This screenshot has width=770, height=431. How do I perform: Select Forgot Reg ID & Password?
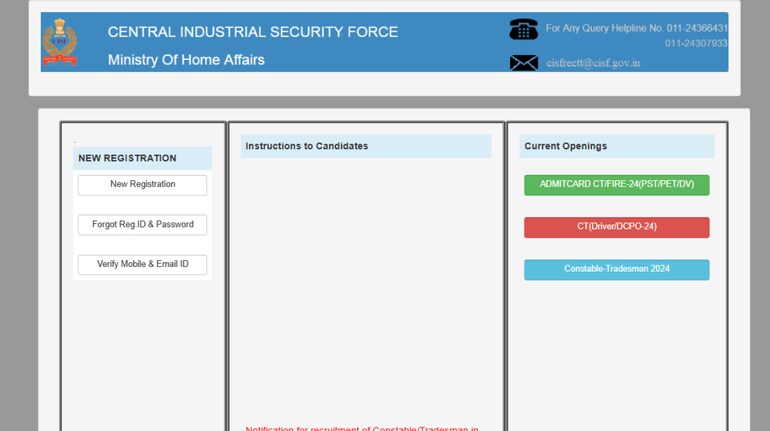pos(142,225)
